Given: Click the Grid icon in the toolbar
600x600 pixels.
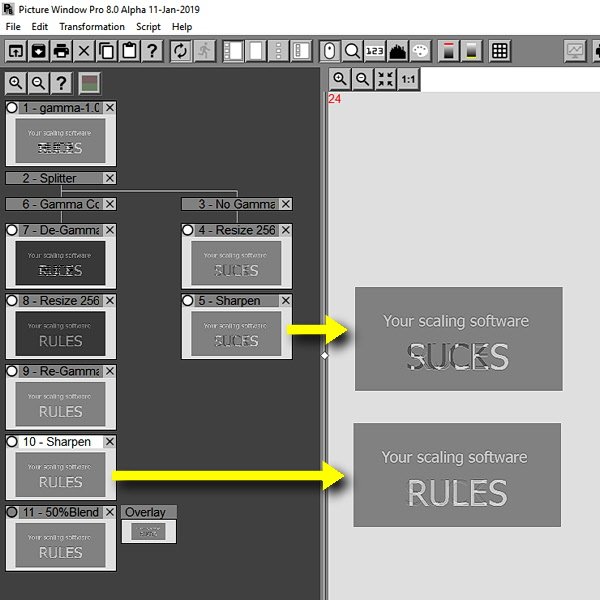Looking at the screenshot, I should coord(499,51).
